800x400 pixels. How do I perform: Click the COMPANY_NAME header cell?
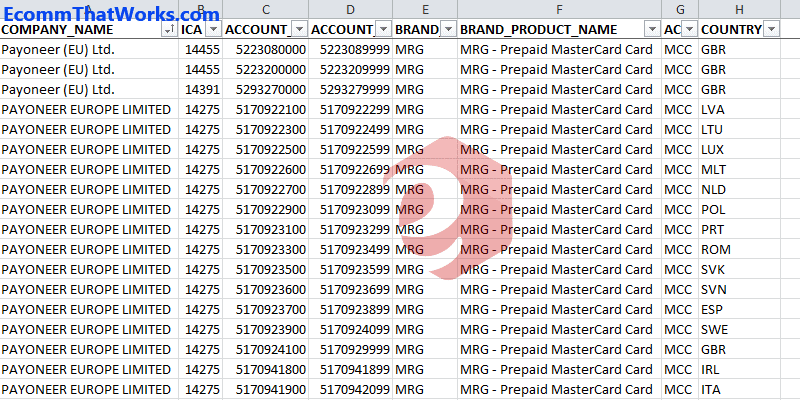(89, 30)
